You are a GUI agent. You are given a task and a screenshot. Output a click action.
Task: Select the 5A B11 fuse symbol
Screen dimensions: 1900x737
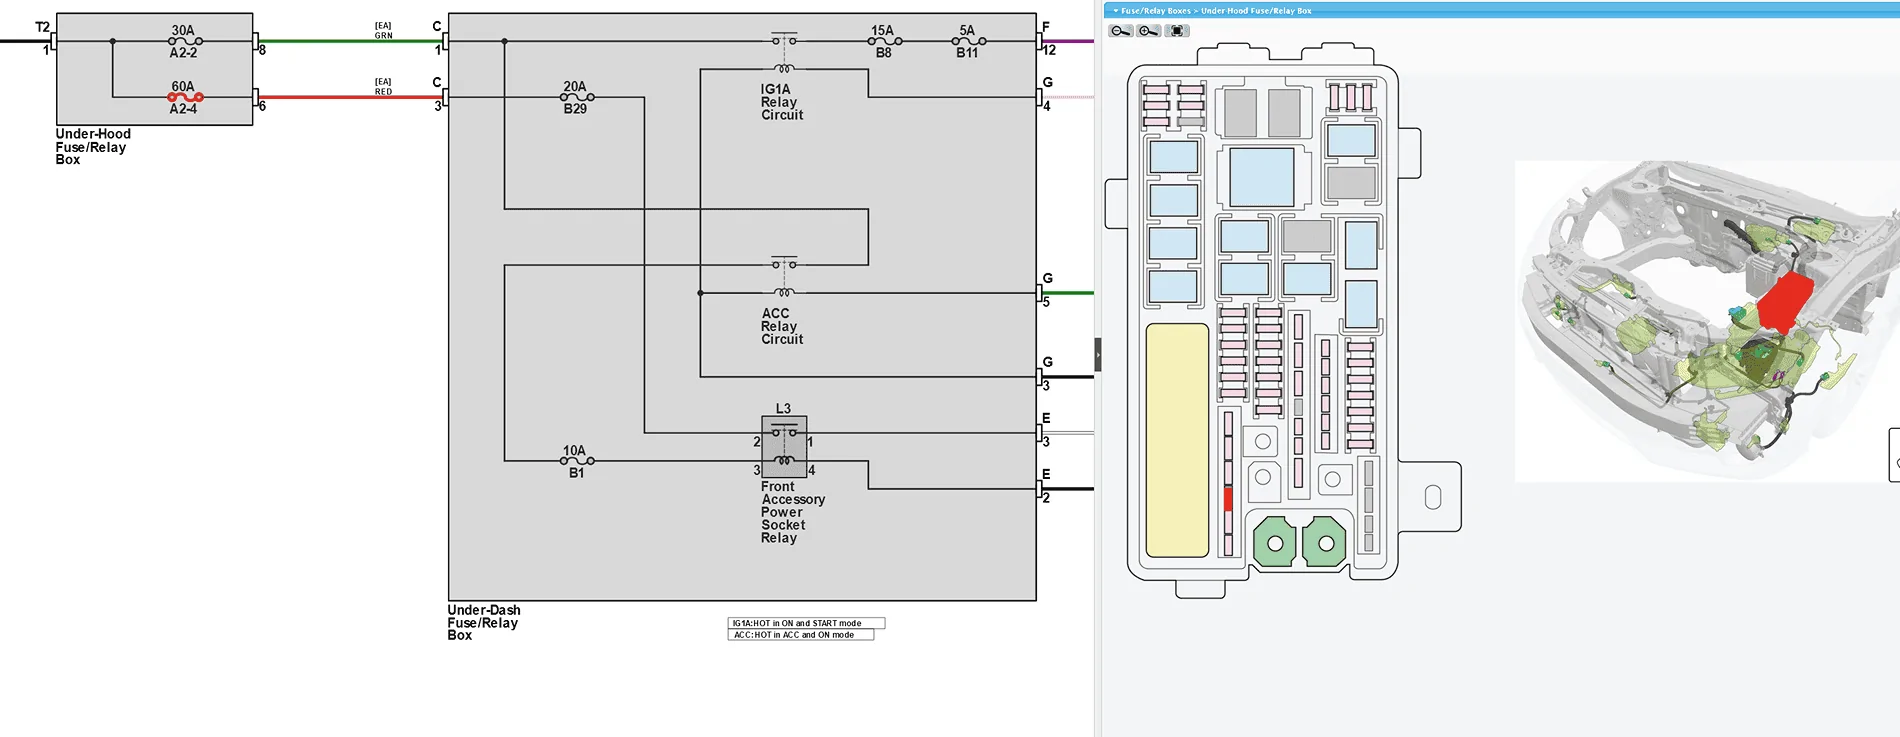(x=969, y=41)
